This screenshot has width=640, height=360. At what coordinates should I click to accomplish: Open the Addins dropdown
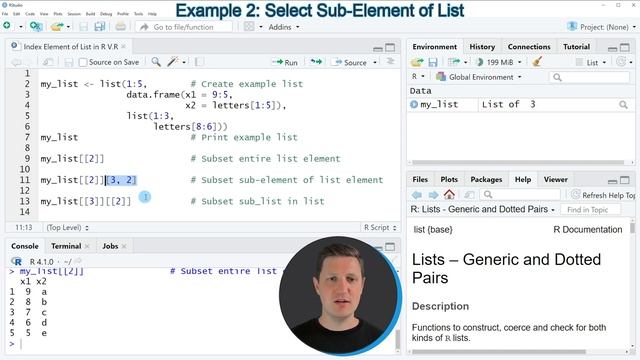click(284, 27)
